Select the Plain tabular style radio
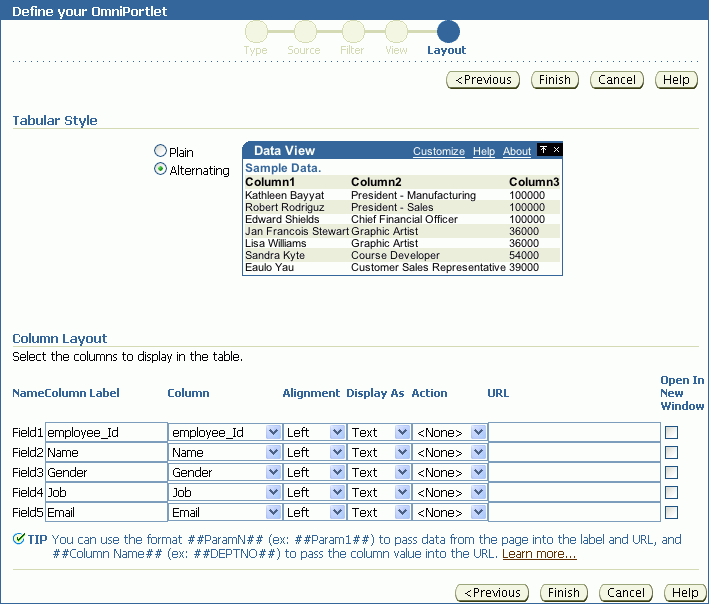 (160, 151)
